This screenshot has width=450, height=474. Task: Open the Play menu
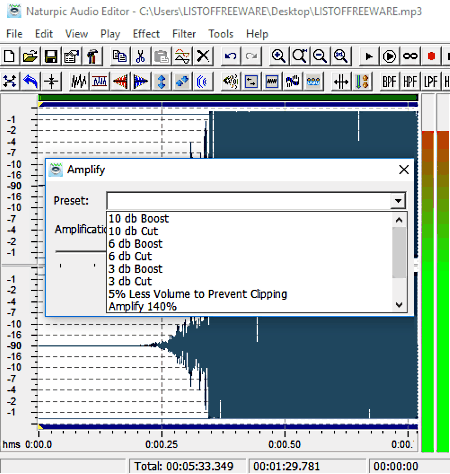click(x=110, y=34)
